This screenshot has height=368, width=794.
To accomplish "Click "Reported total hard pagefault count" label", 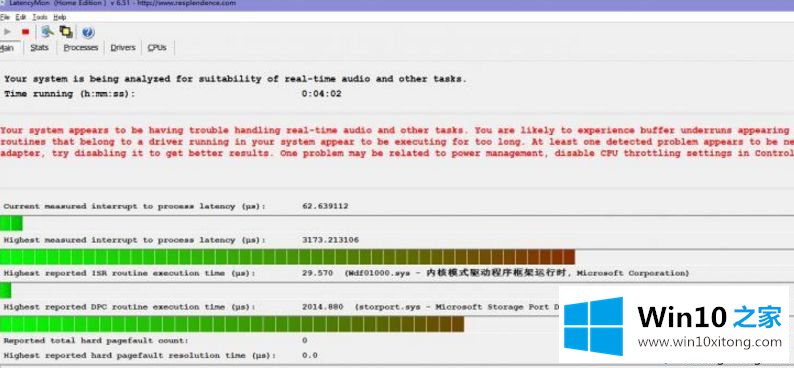I will [96, 341].
